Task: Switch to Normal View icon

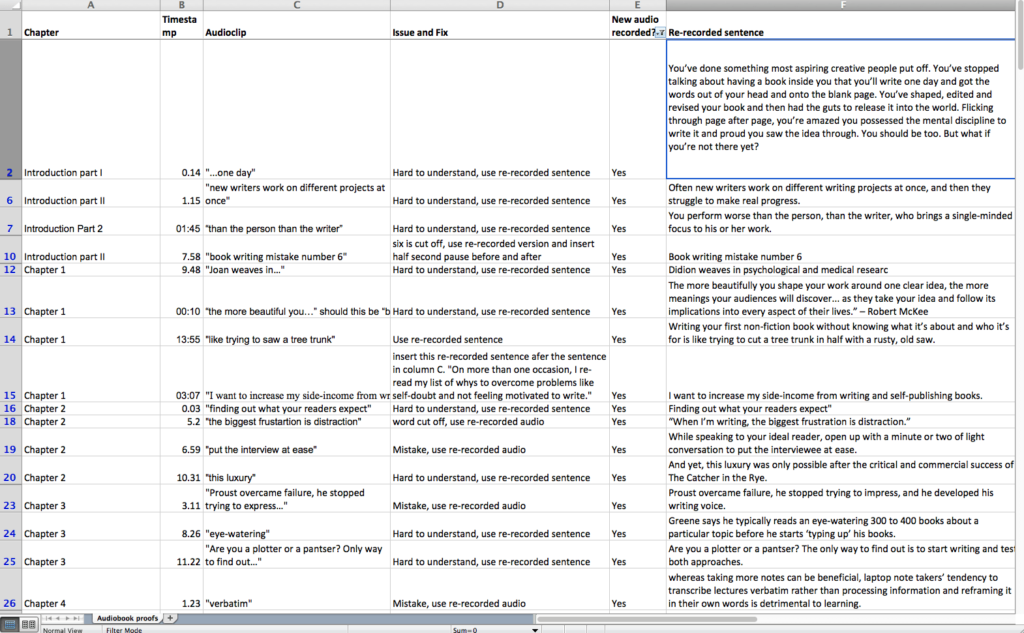Action: [9, 625]
